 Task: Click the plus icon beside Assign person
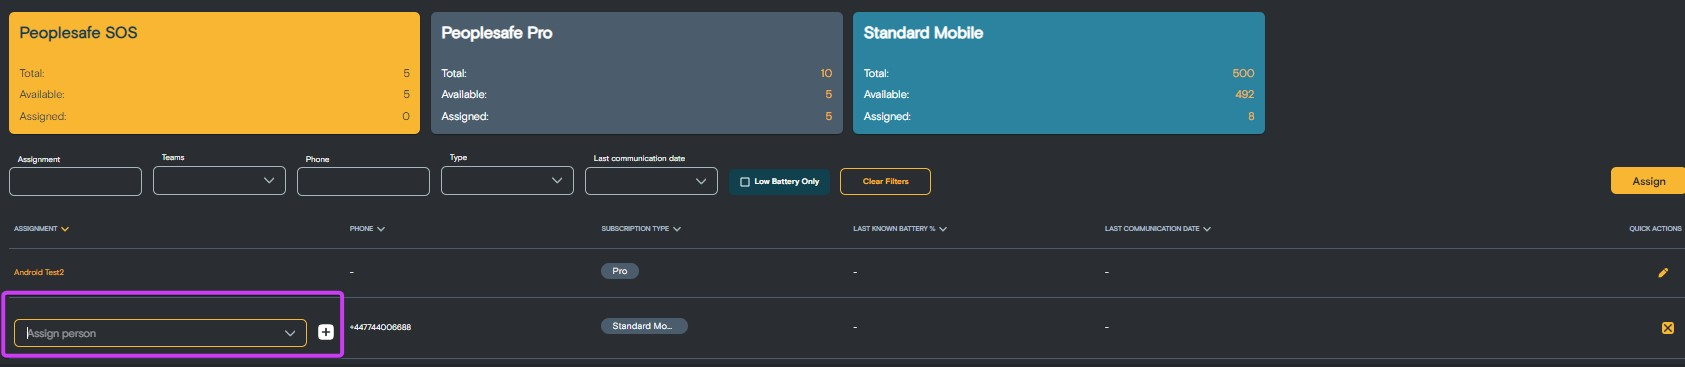click(x=326, y=332)
